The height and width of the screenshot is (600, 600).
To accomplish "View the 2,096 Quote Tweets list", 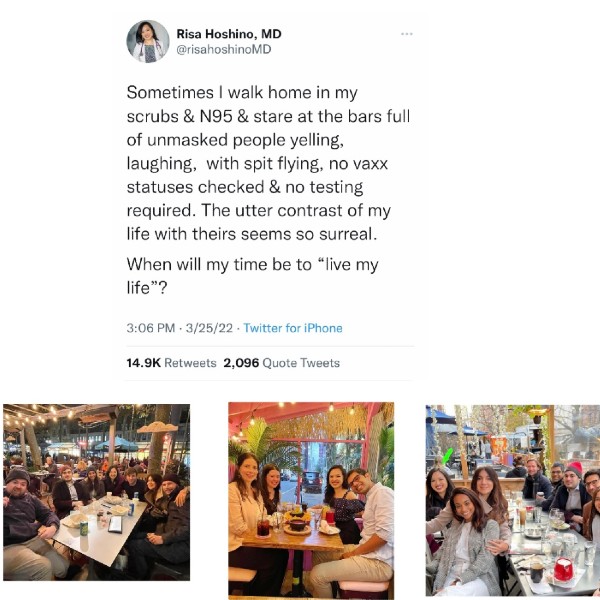I will [x=282, y=363].
